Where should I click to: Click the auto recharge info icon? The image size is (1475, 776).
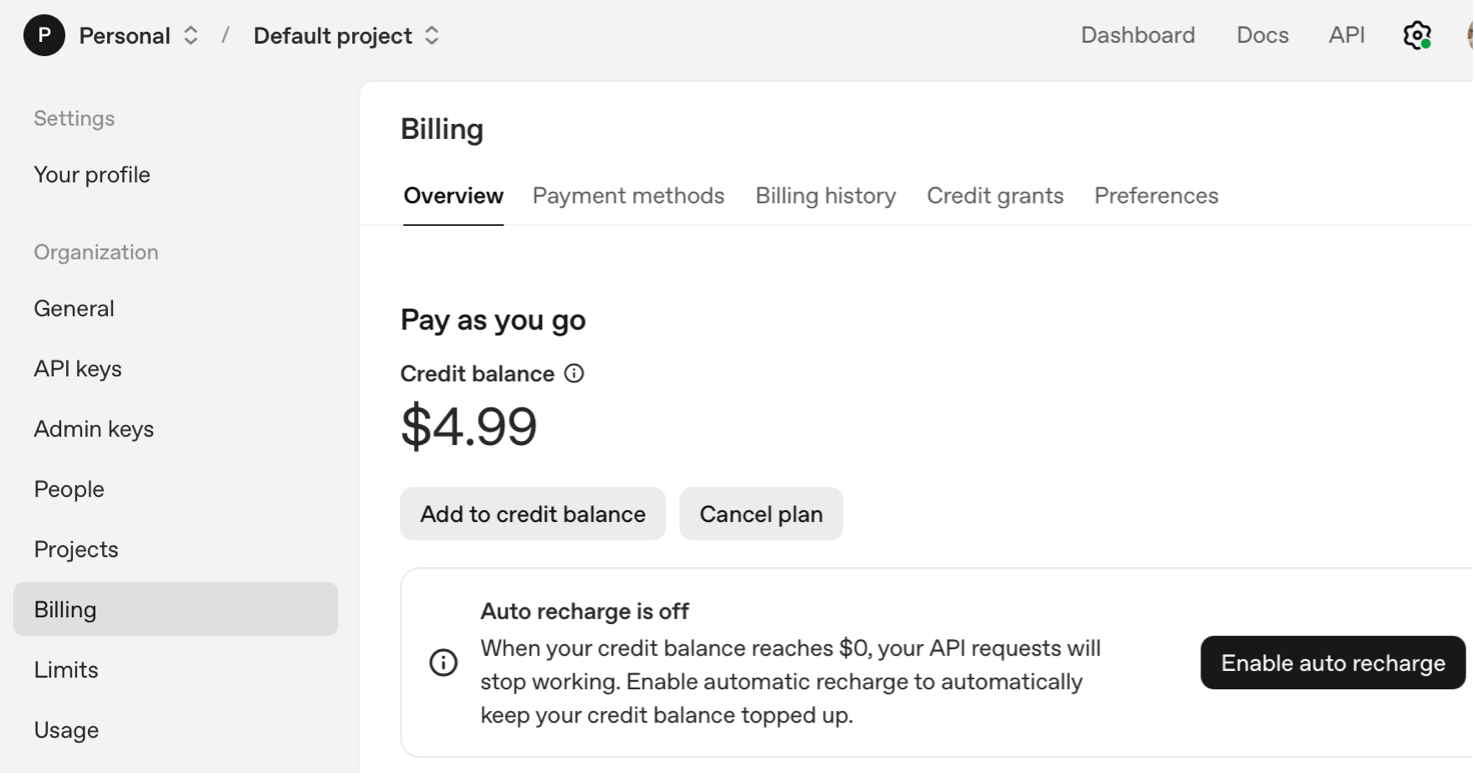tap(443, 662)
